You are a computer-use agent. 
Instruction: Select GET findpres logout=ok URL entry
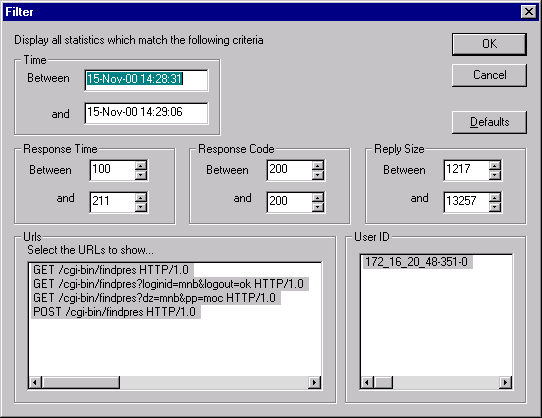click(169, 284)
